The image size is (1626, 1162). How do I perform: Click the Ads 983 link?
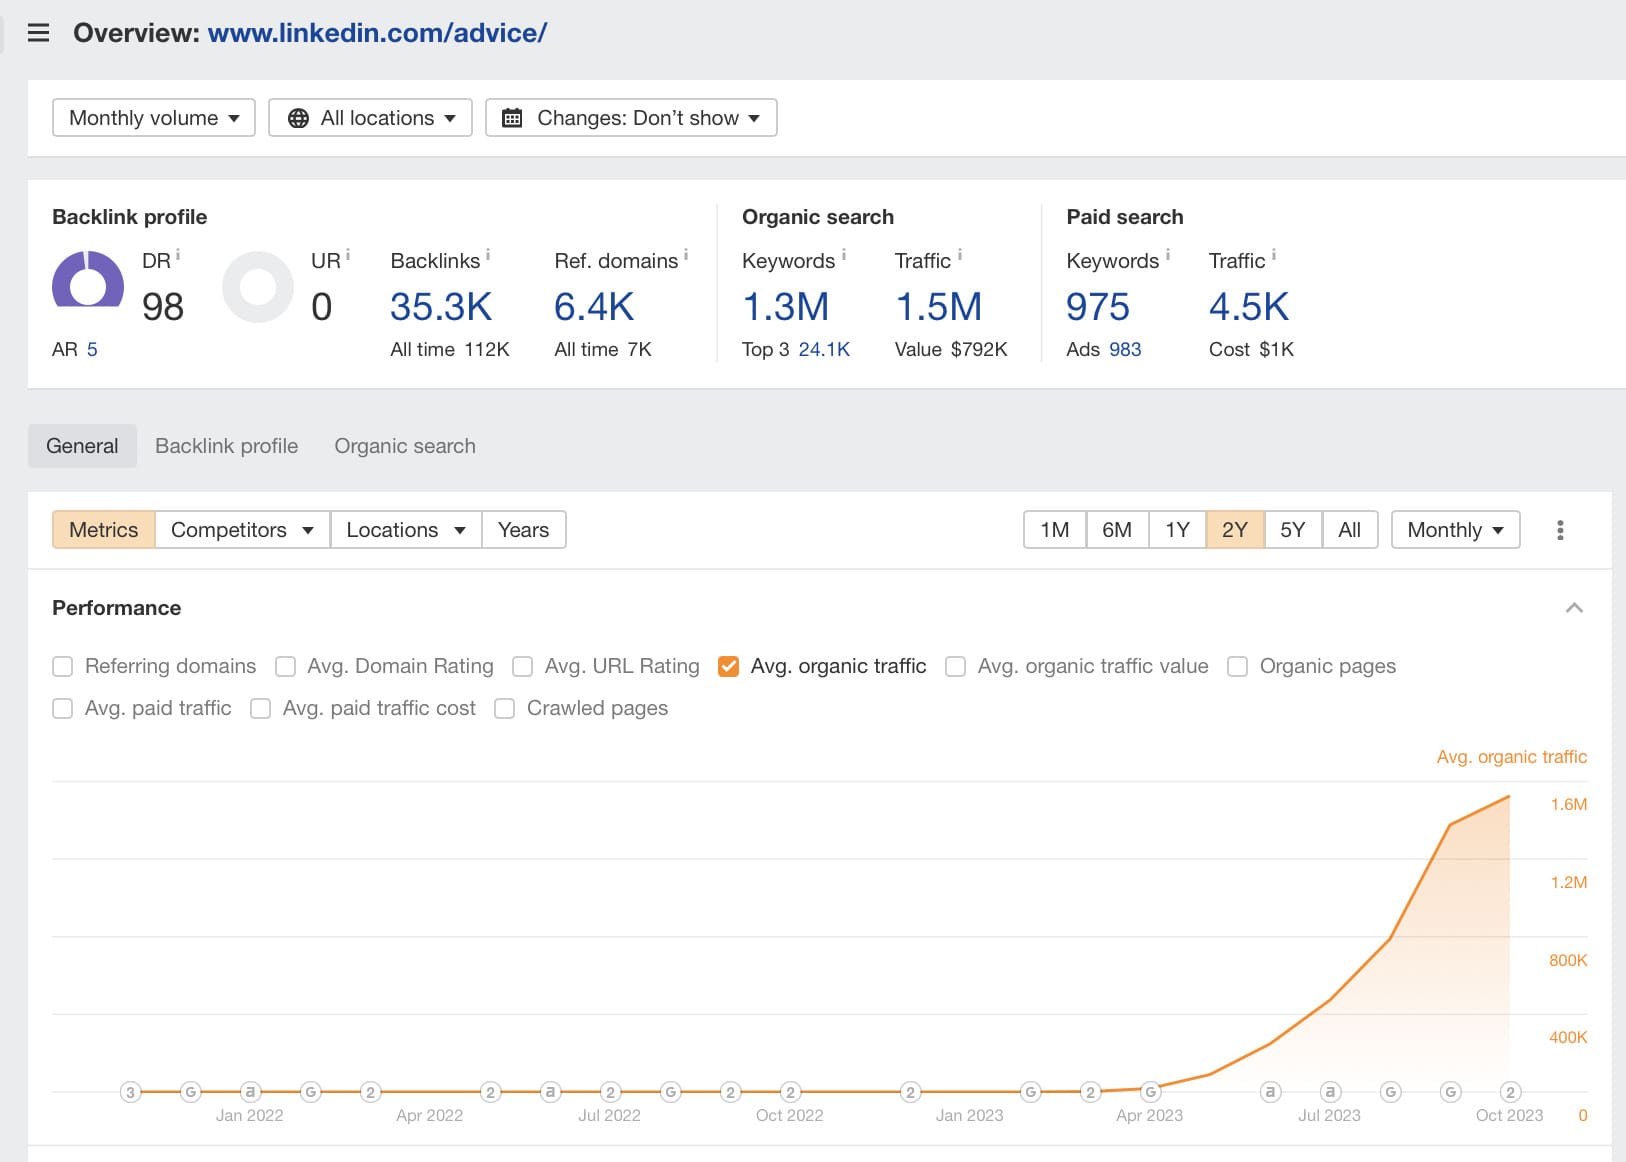coord(1125,349)
